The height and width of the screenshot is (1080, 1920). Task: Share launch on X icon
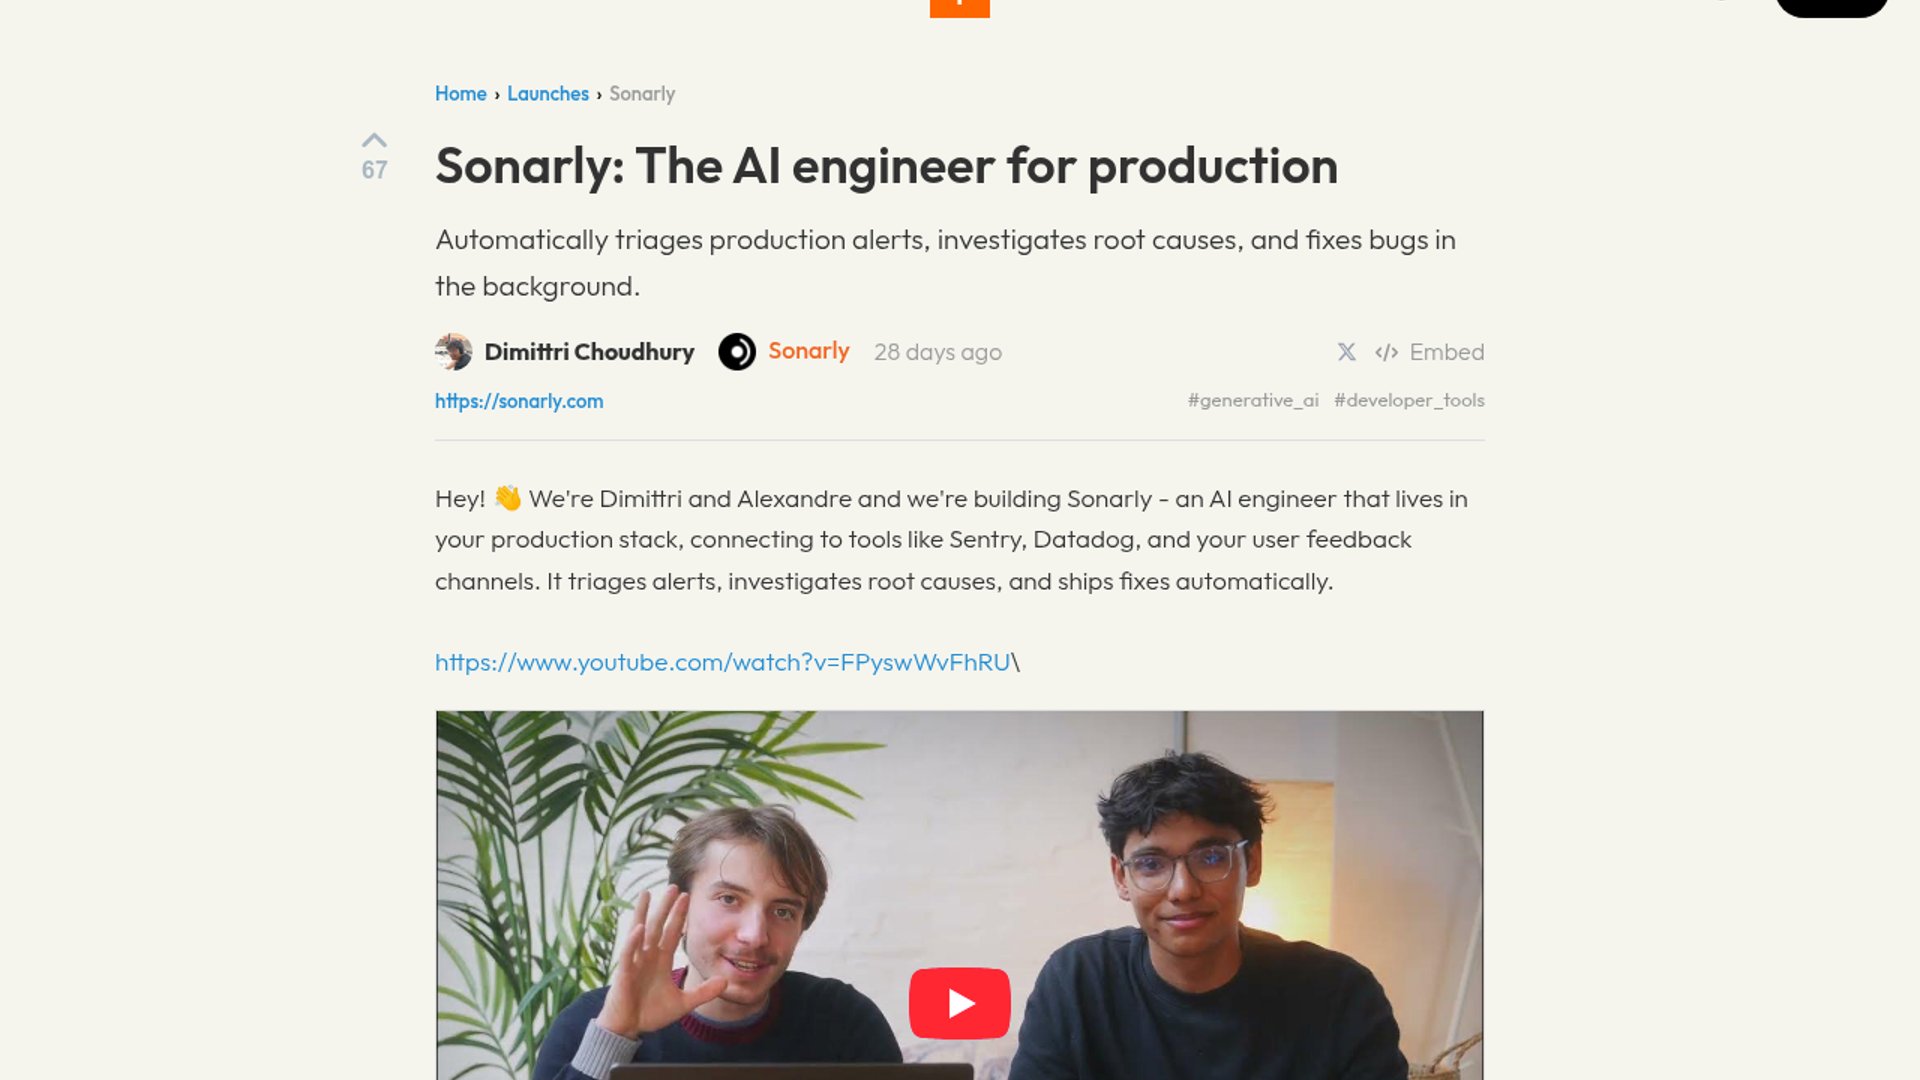coord(1347,352)
